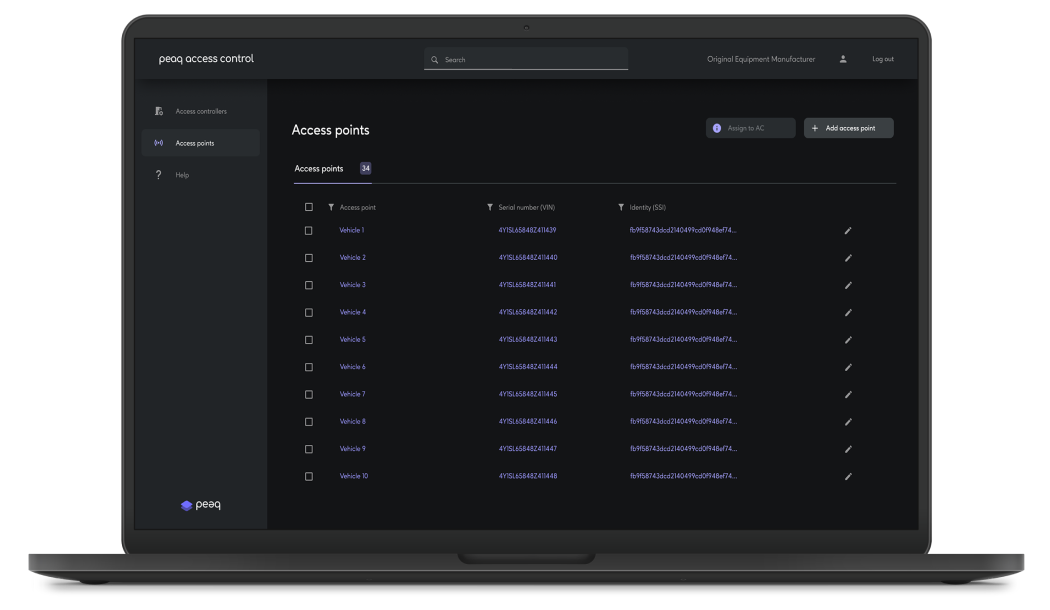
Task: Check the Vehicle 10 row checkbox
Action: pos(309,477)
